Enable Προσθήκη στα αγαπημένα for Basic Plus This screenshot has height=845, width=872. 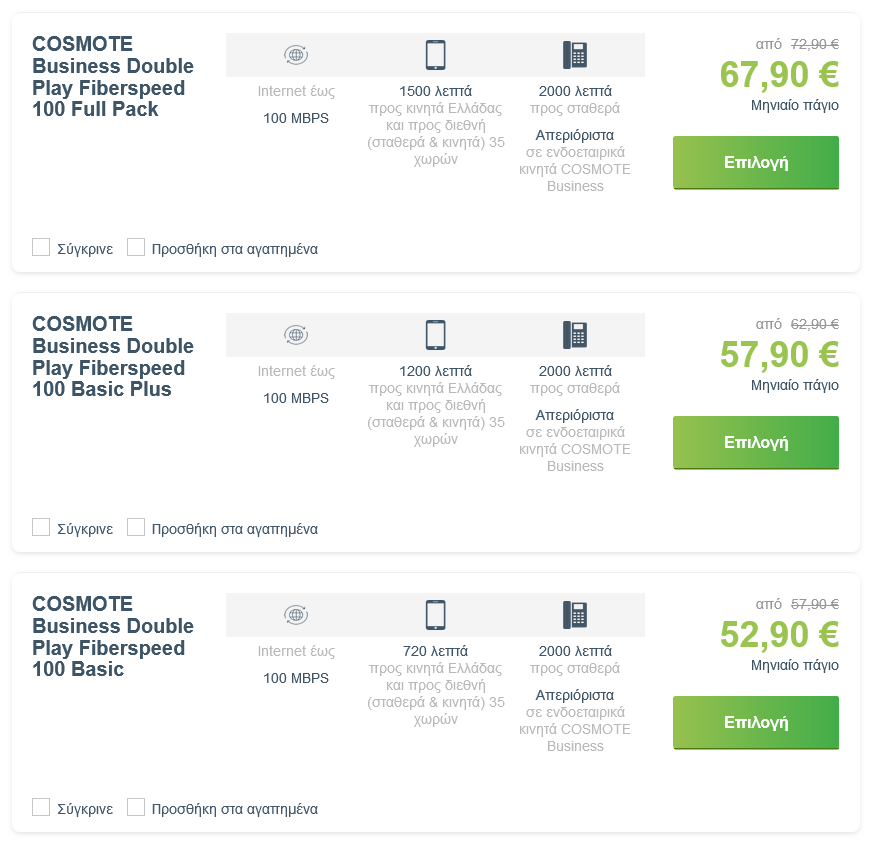click(x=136, y=528)
